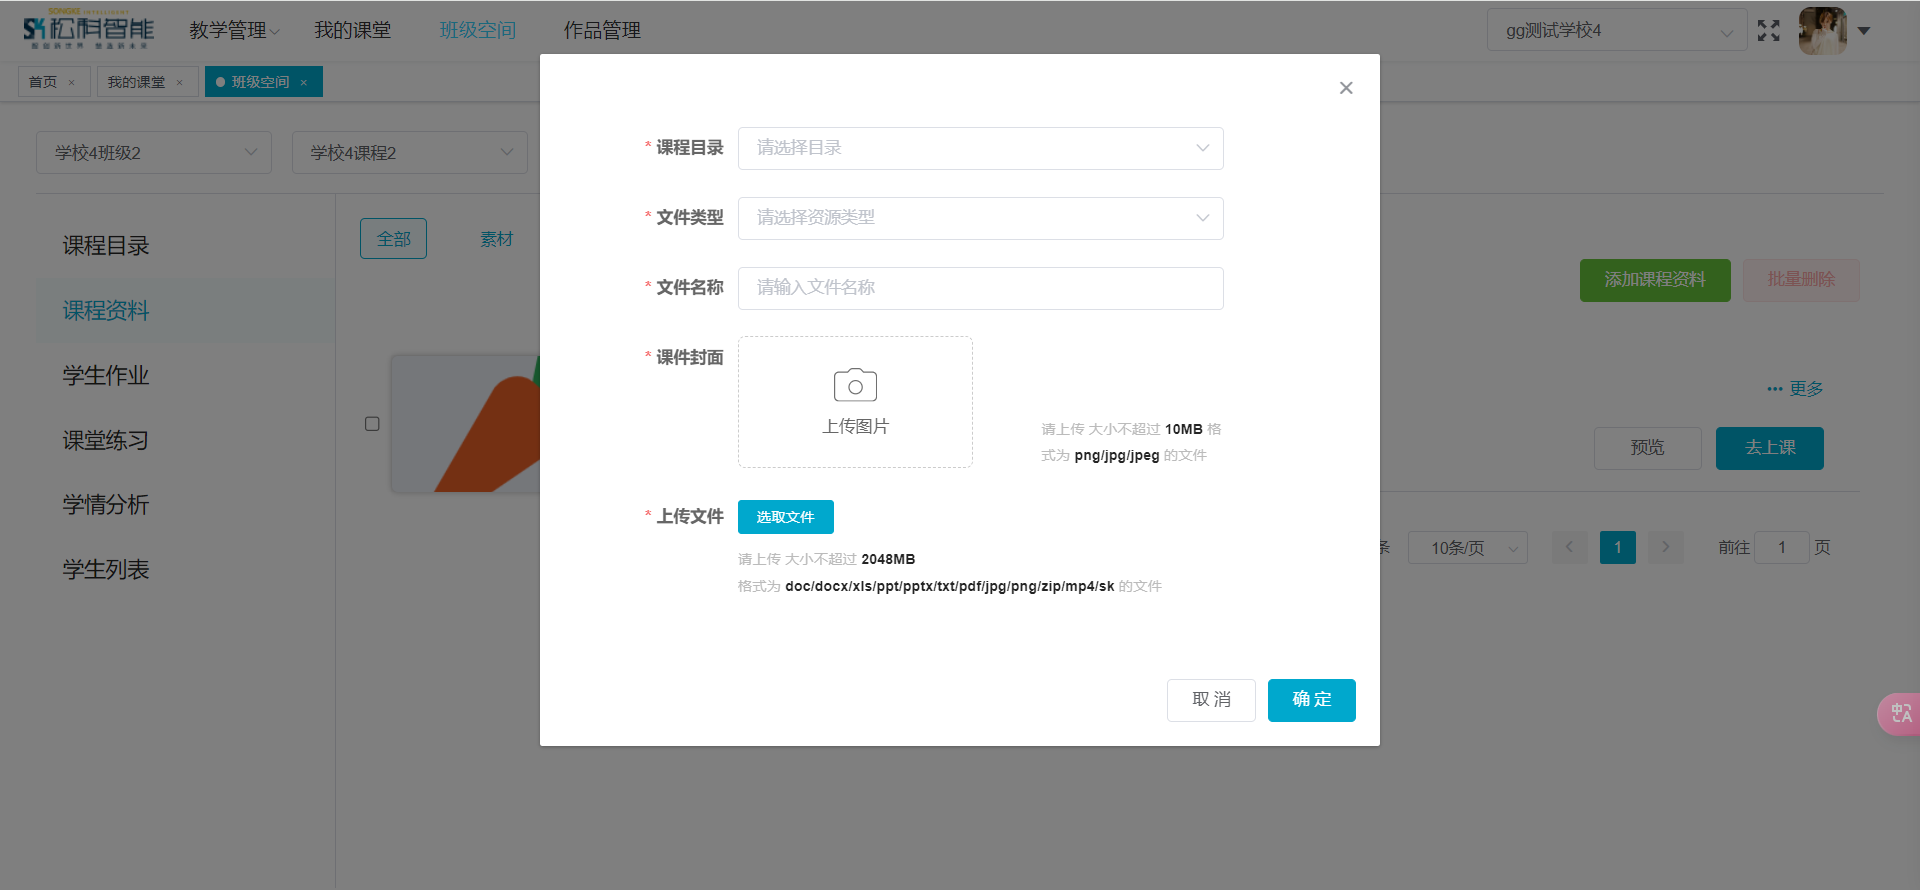Close the dialog with the X icon
Screen dimensions: 1920x890
pos(1346,88)
